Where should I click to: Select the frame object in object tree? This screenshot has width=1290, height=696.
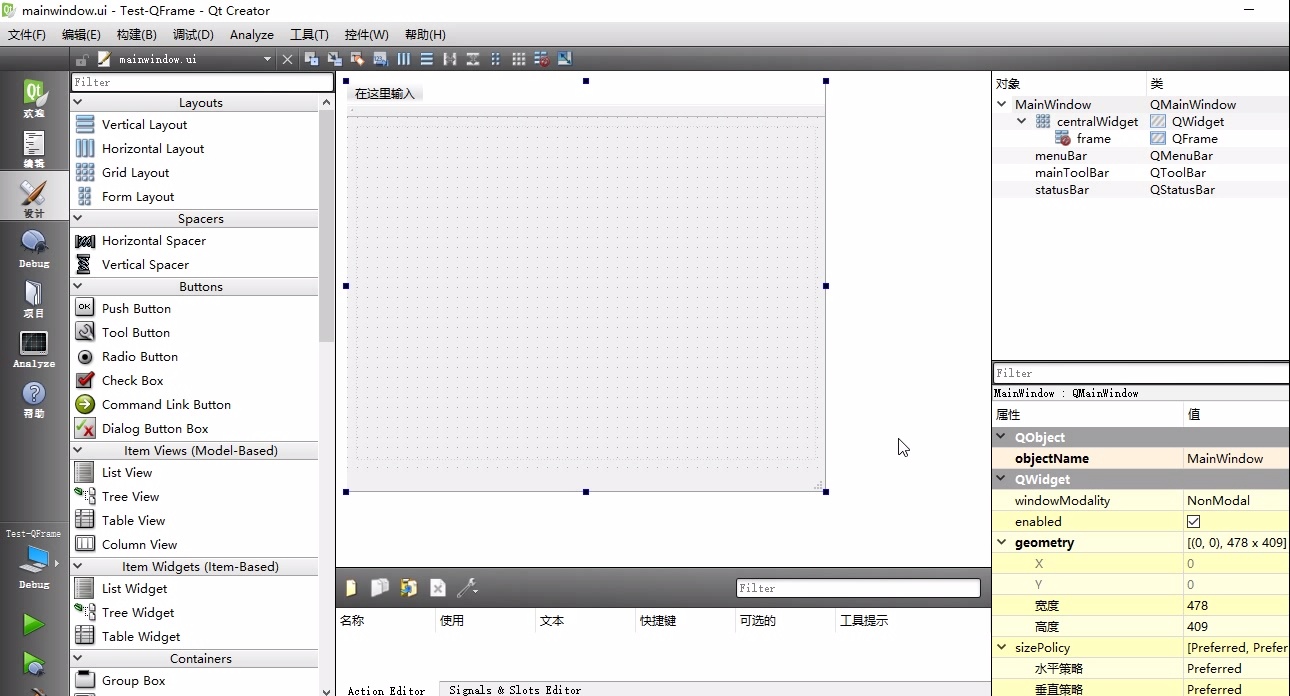pyautogui.click(x=1093, y=139)
